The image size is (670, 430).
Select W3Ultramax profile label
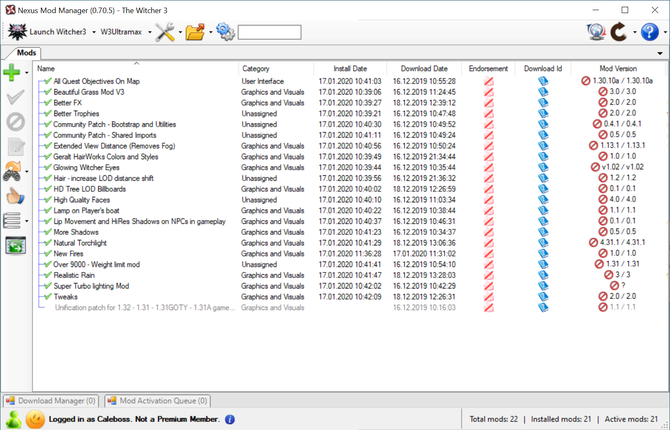(x=121, y=32)
